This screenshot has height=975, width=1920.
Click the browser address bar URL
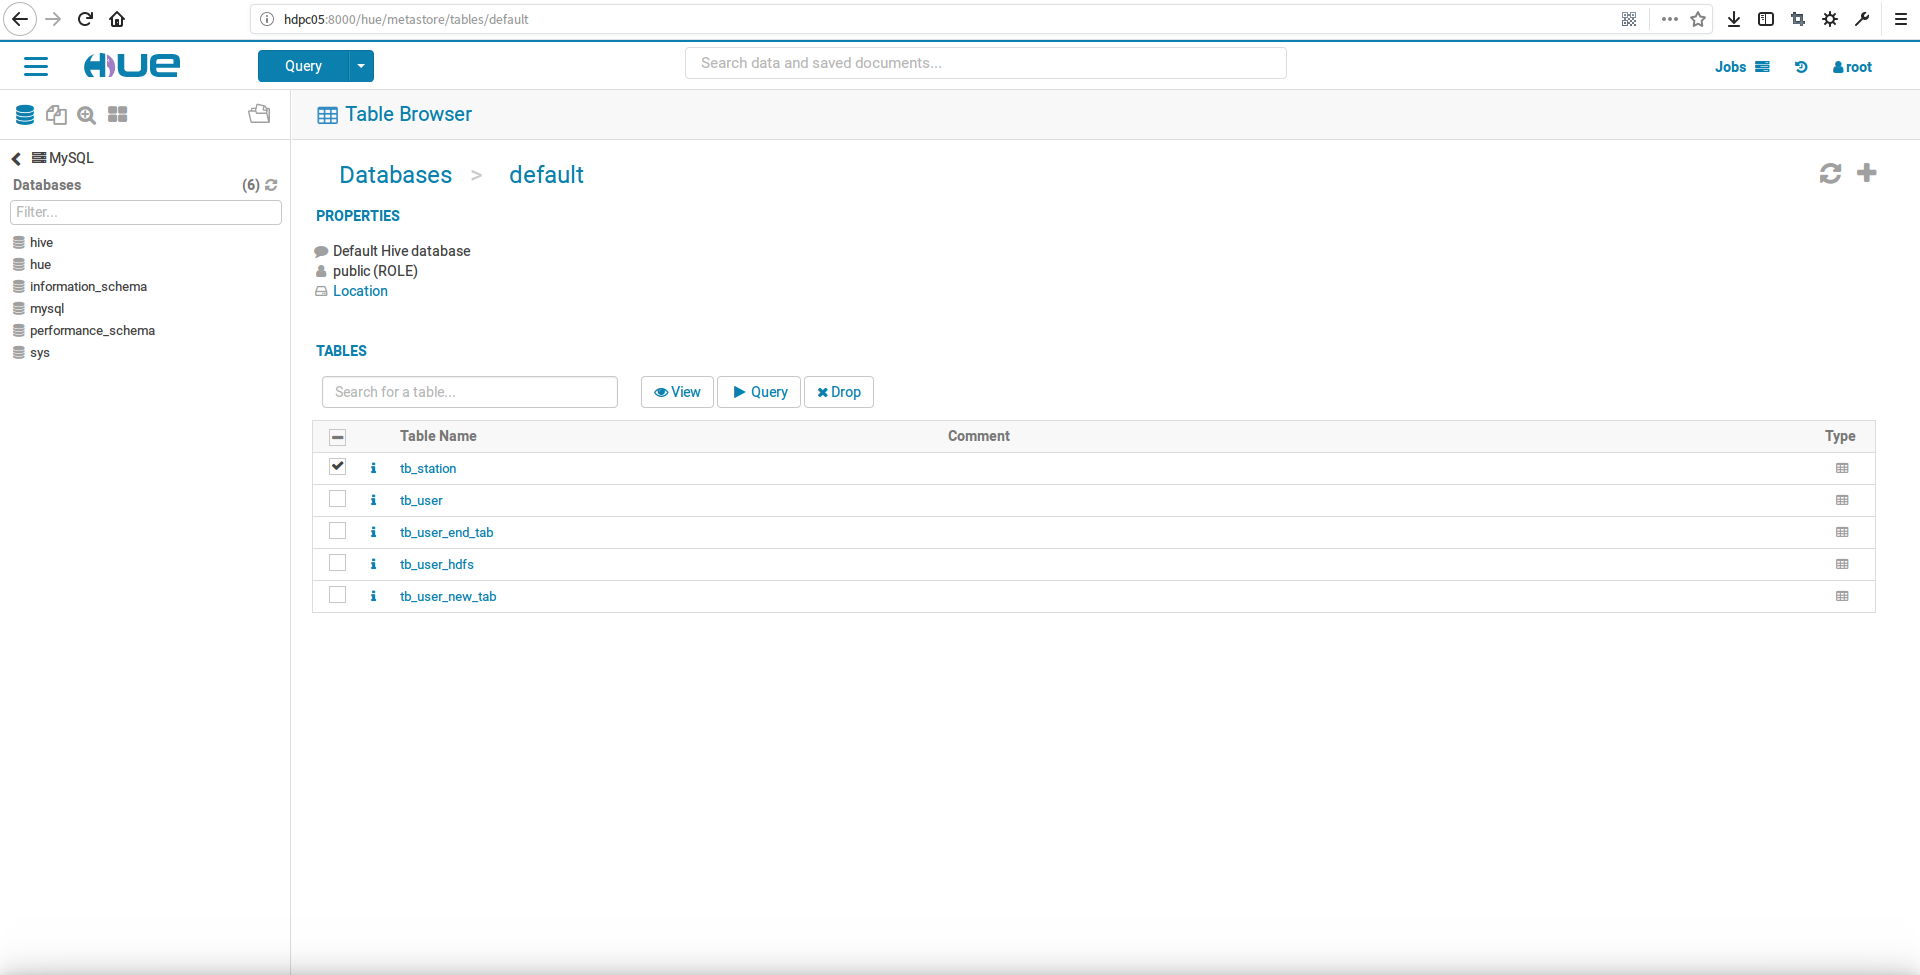pos(406,19)
